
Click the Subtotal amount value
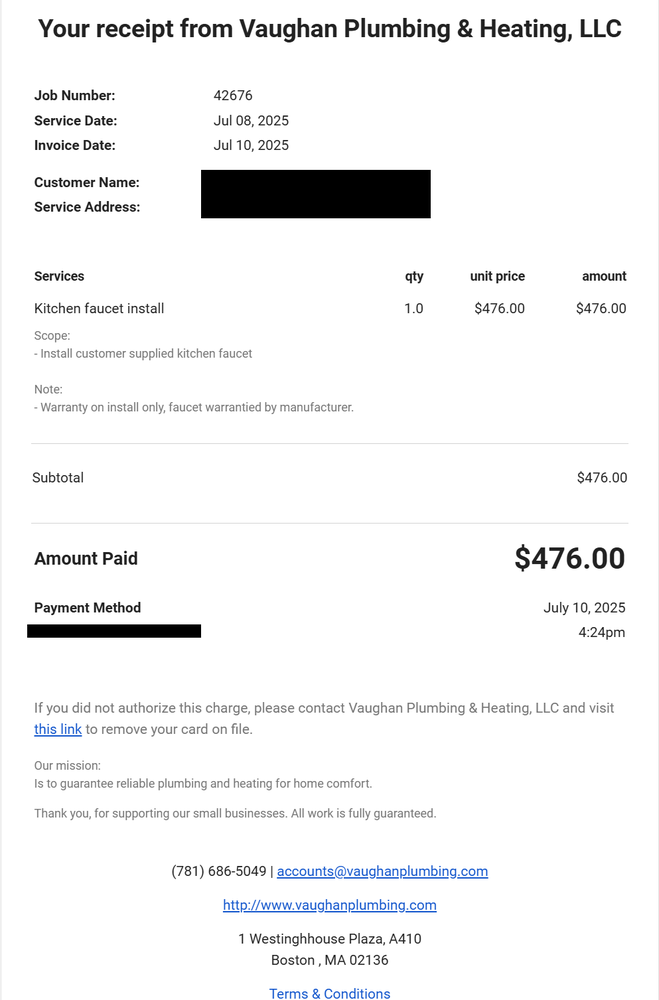tap(601, 478)
